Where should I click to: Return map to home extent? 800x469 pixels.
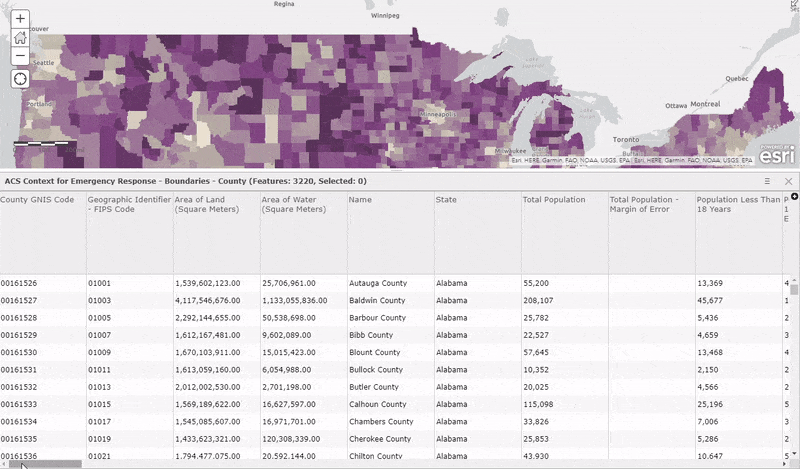(20, 37)
